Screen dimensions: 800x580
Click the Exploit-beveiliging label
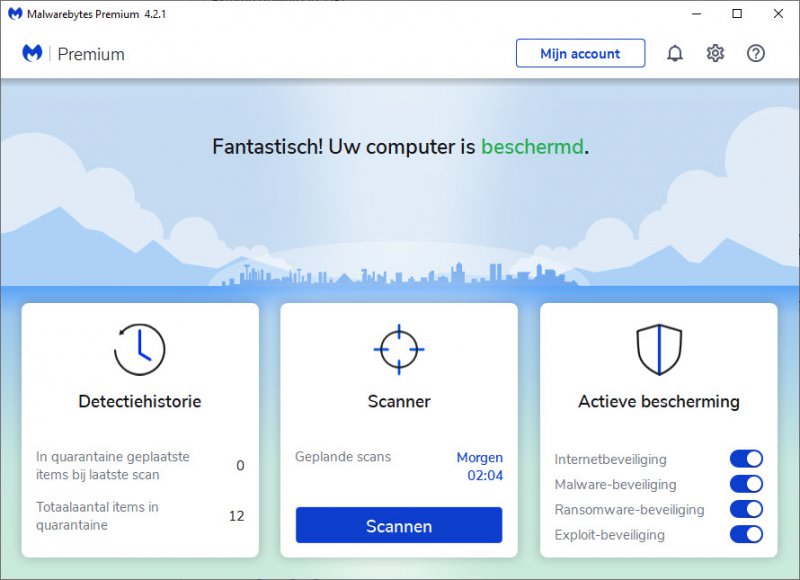[609, 535]
